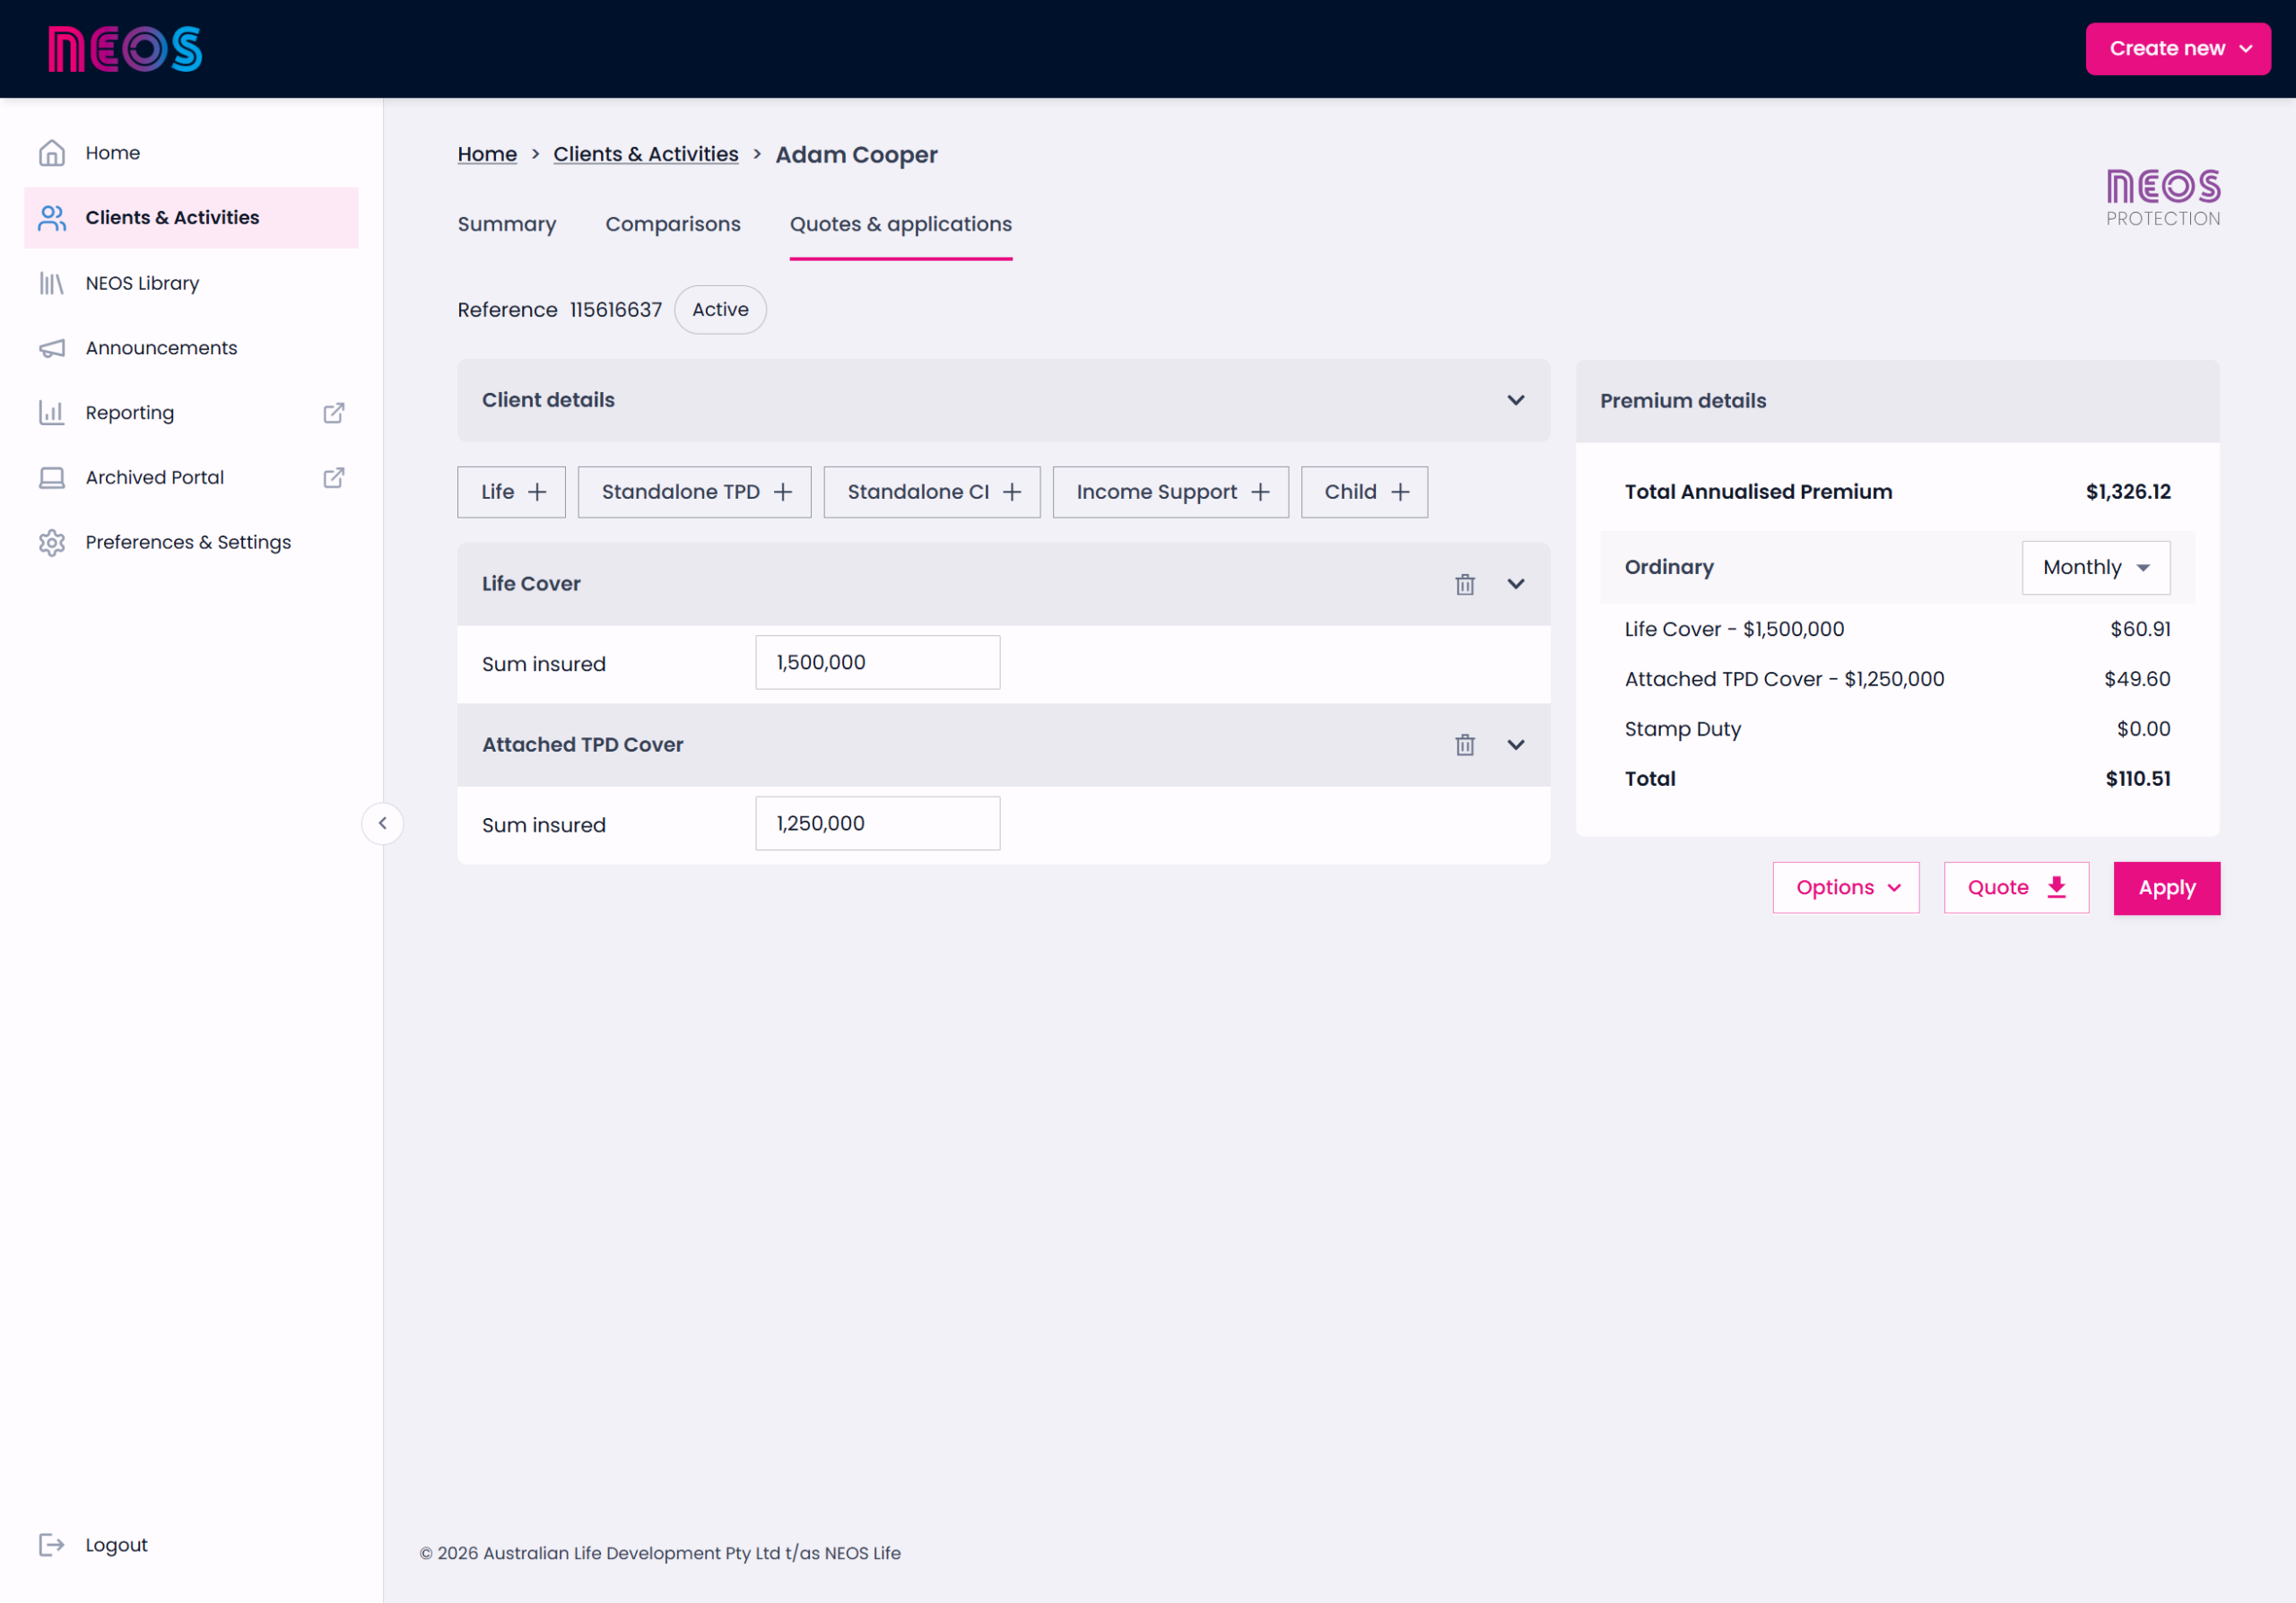The width and height of the screenshot is (2296, 1603).
Task: Select the Quotes & applications tab
Action: click(901, 224)
